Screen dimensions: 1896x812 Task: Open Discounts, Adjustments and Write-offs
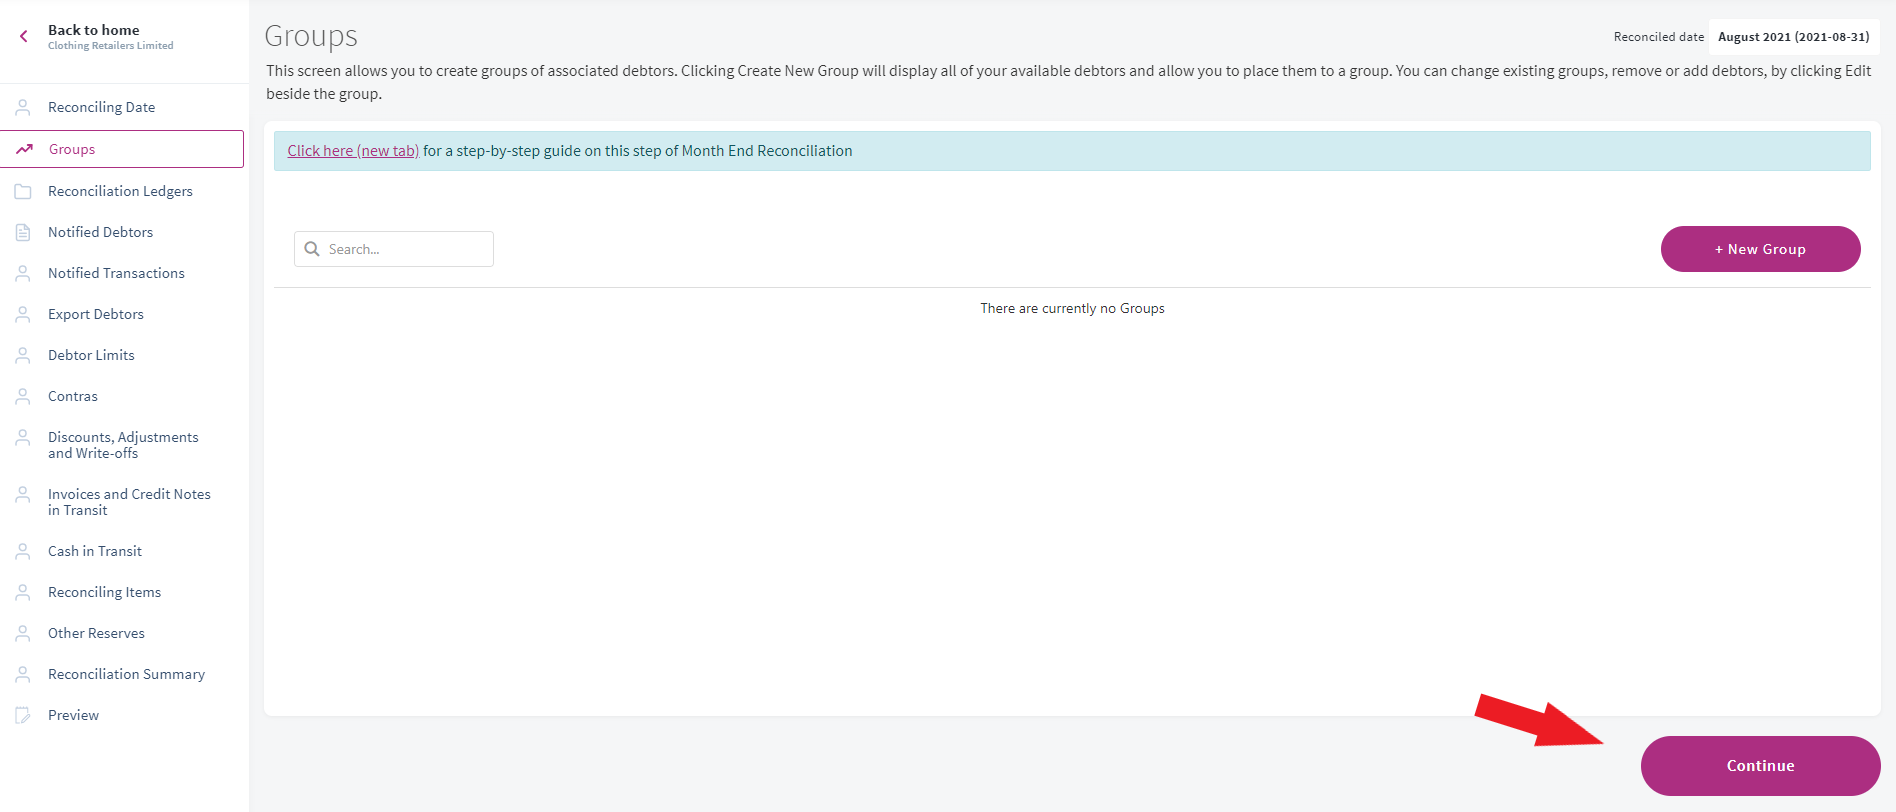tap(123, 445)
